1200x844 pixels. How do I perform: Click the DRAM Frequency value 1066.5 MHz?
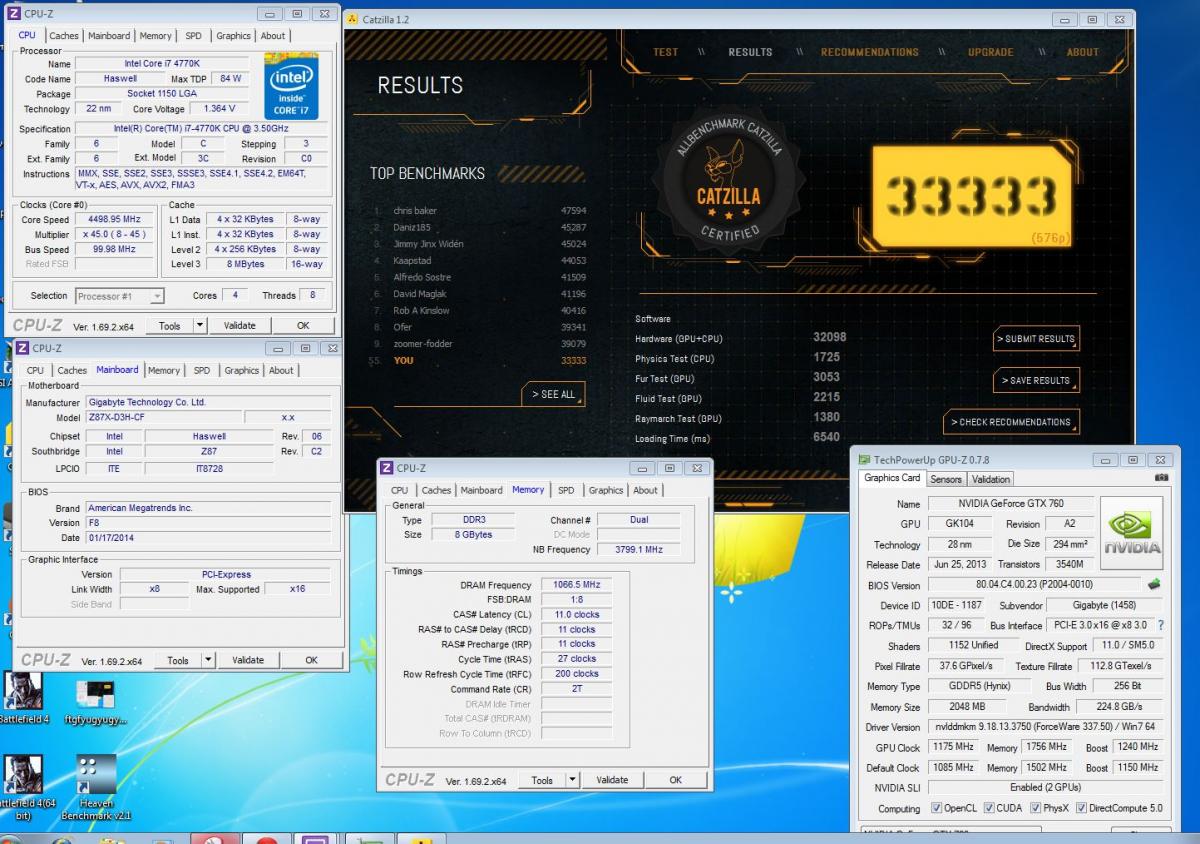[576, 584]
